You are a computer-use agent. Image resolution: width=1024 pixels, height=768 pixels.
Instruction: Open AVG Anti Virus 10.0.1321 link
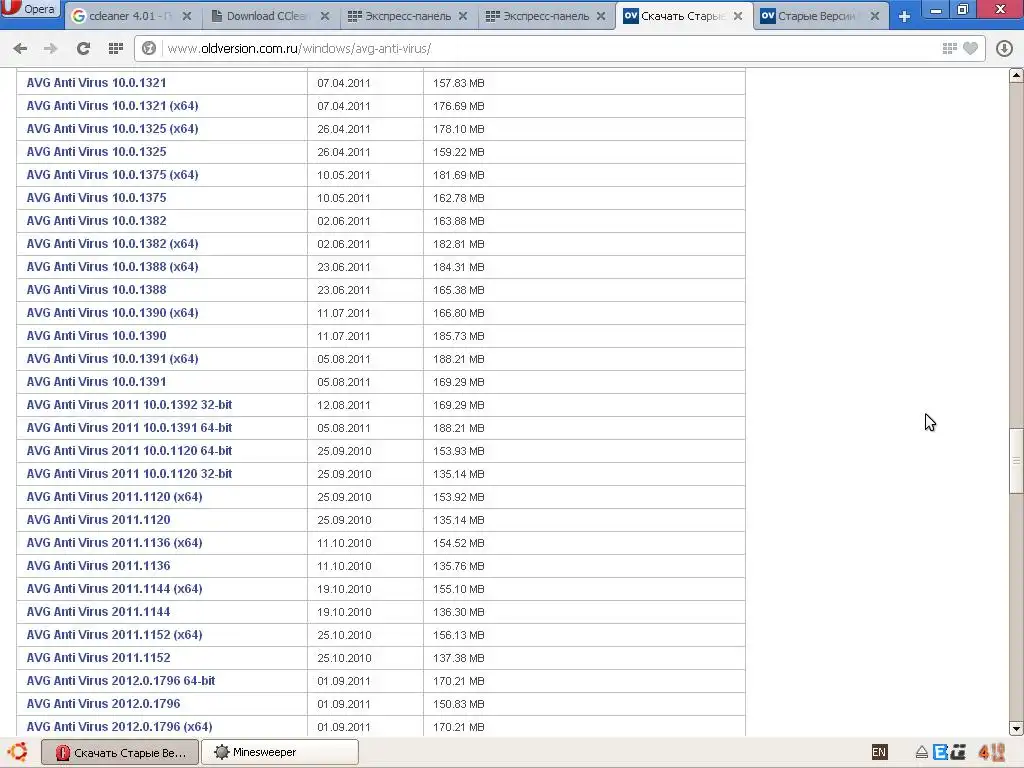coord(97,83)
